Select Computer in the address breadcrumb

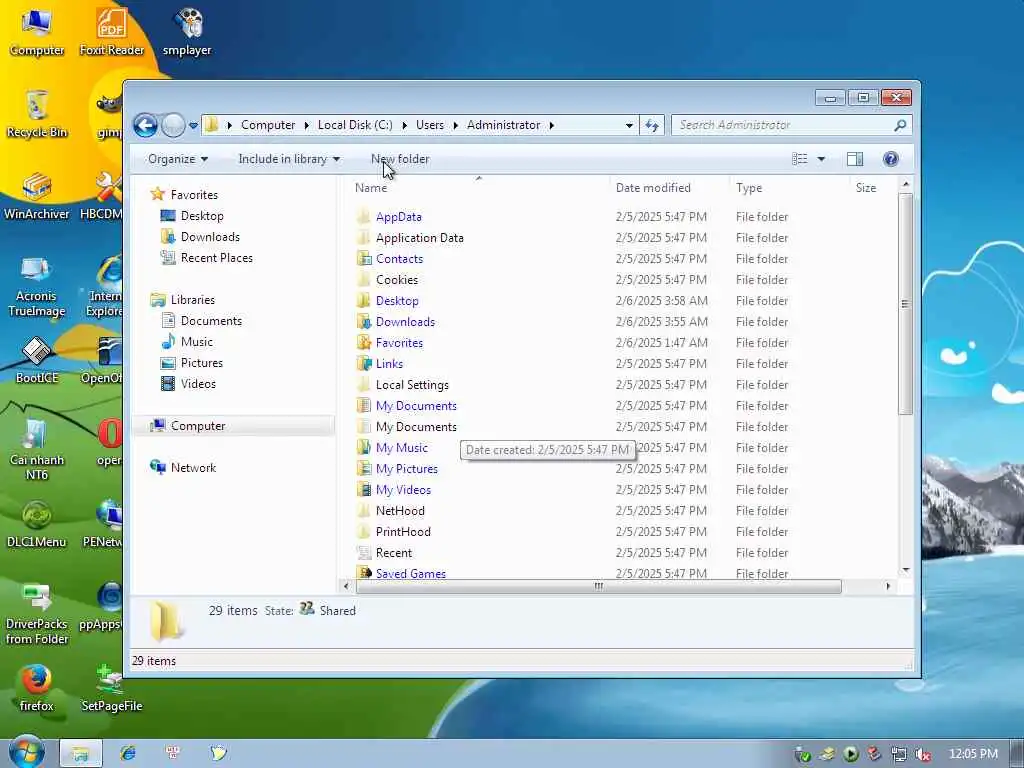tap(268, 125)
